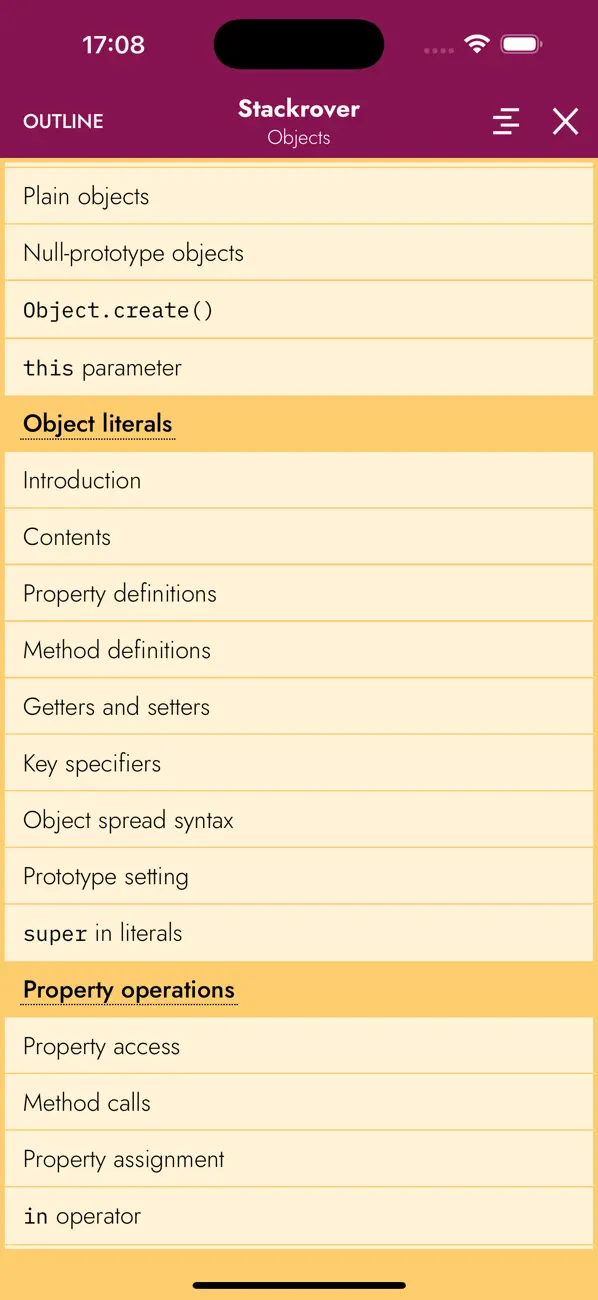The height and width of the screenshot is (1300, 598).
Task: Tap the cellular signal dots icon
Action: coord(438,48)
